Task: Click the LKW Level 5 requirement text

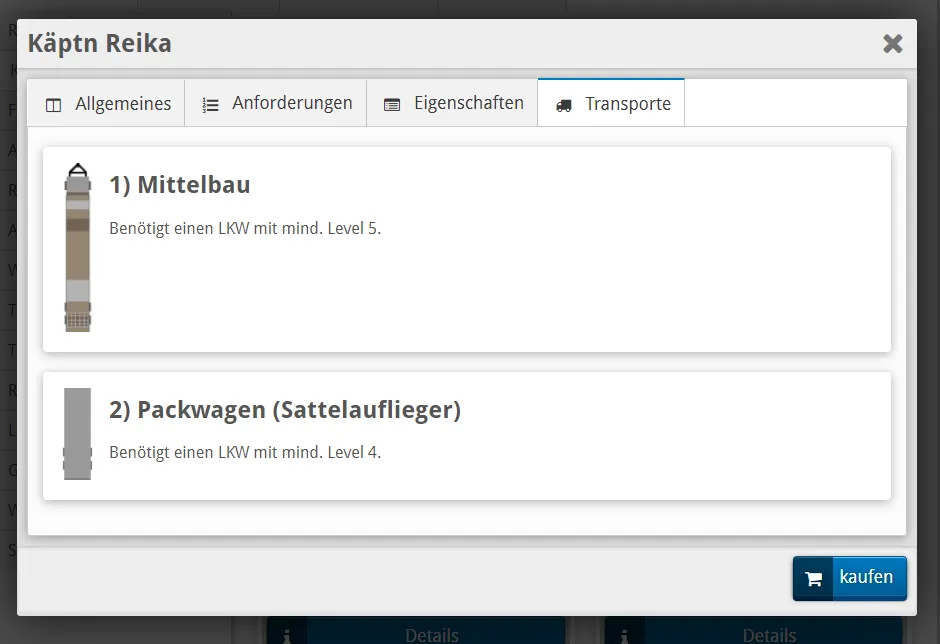Action: click(245, 228)
